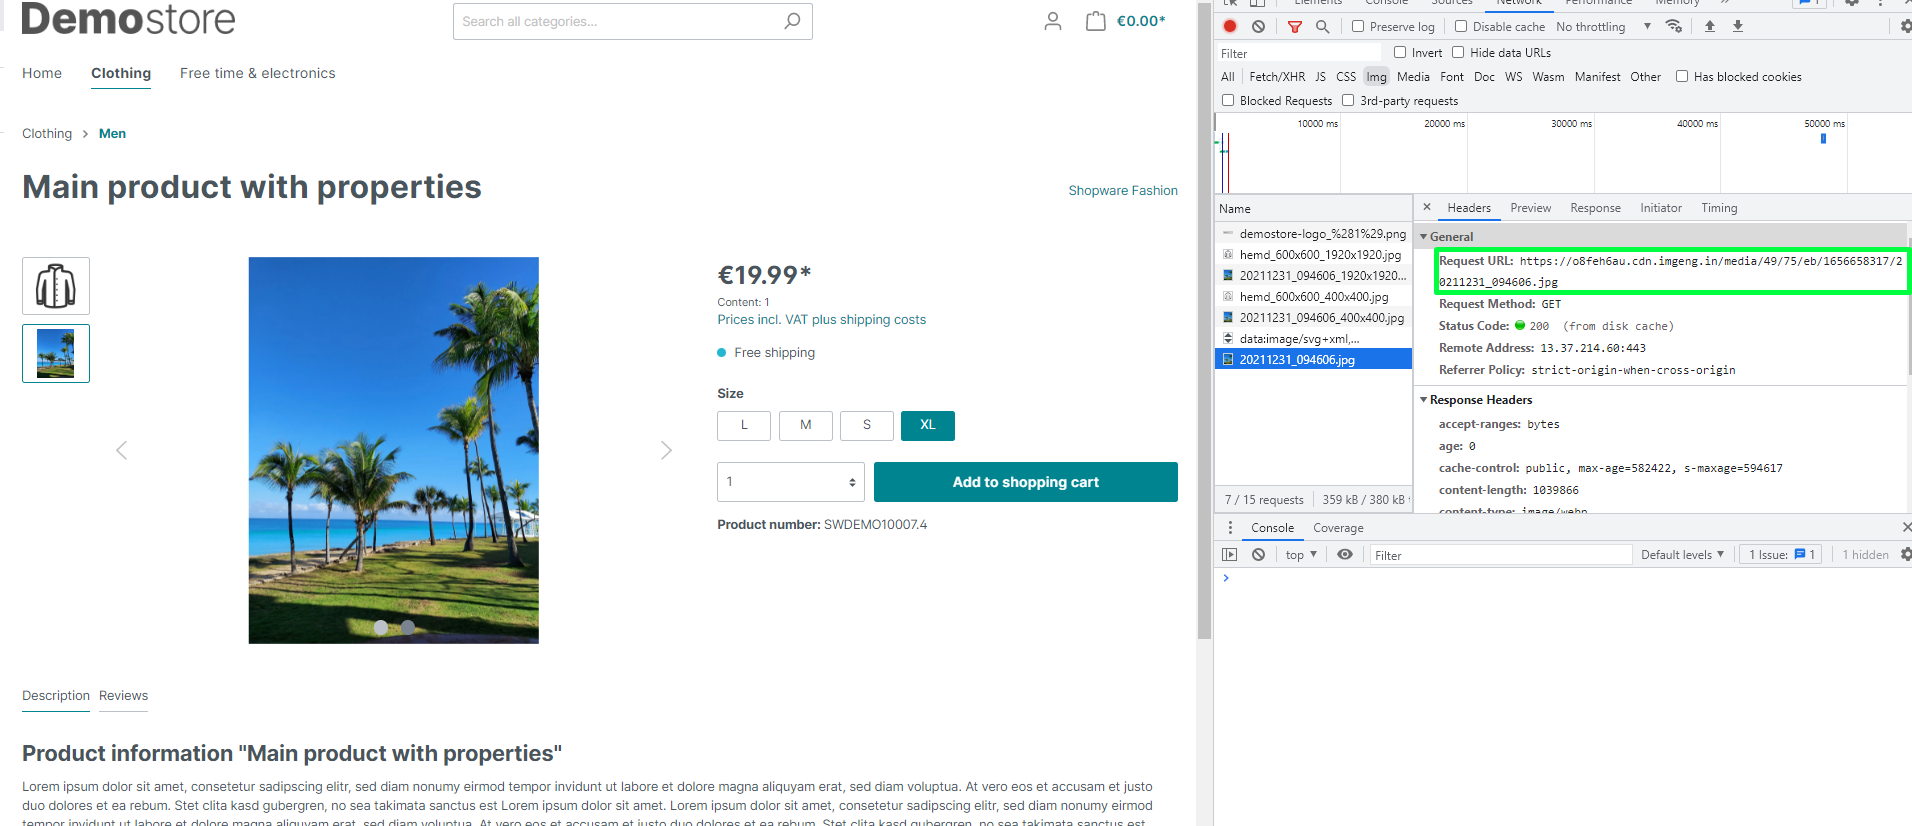Select size XL option
The width and height of the screenshot is (1912, 826).
pos(928,426)
